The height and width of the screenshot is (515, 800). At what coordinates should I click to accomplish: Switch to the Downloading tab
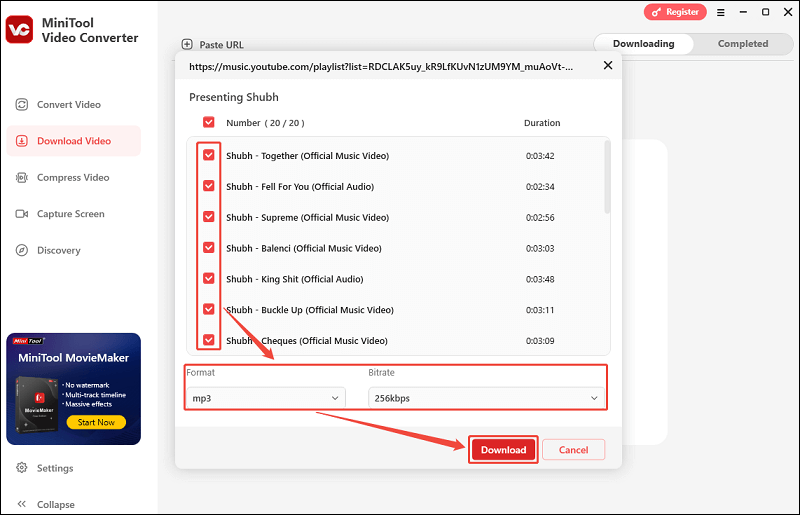pyautogui.click(x=643, y=44)
